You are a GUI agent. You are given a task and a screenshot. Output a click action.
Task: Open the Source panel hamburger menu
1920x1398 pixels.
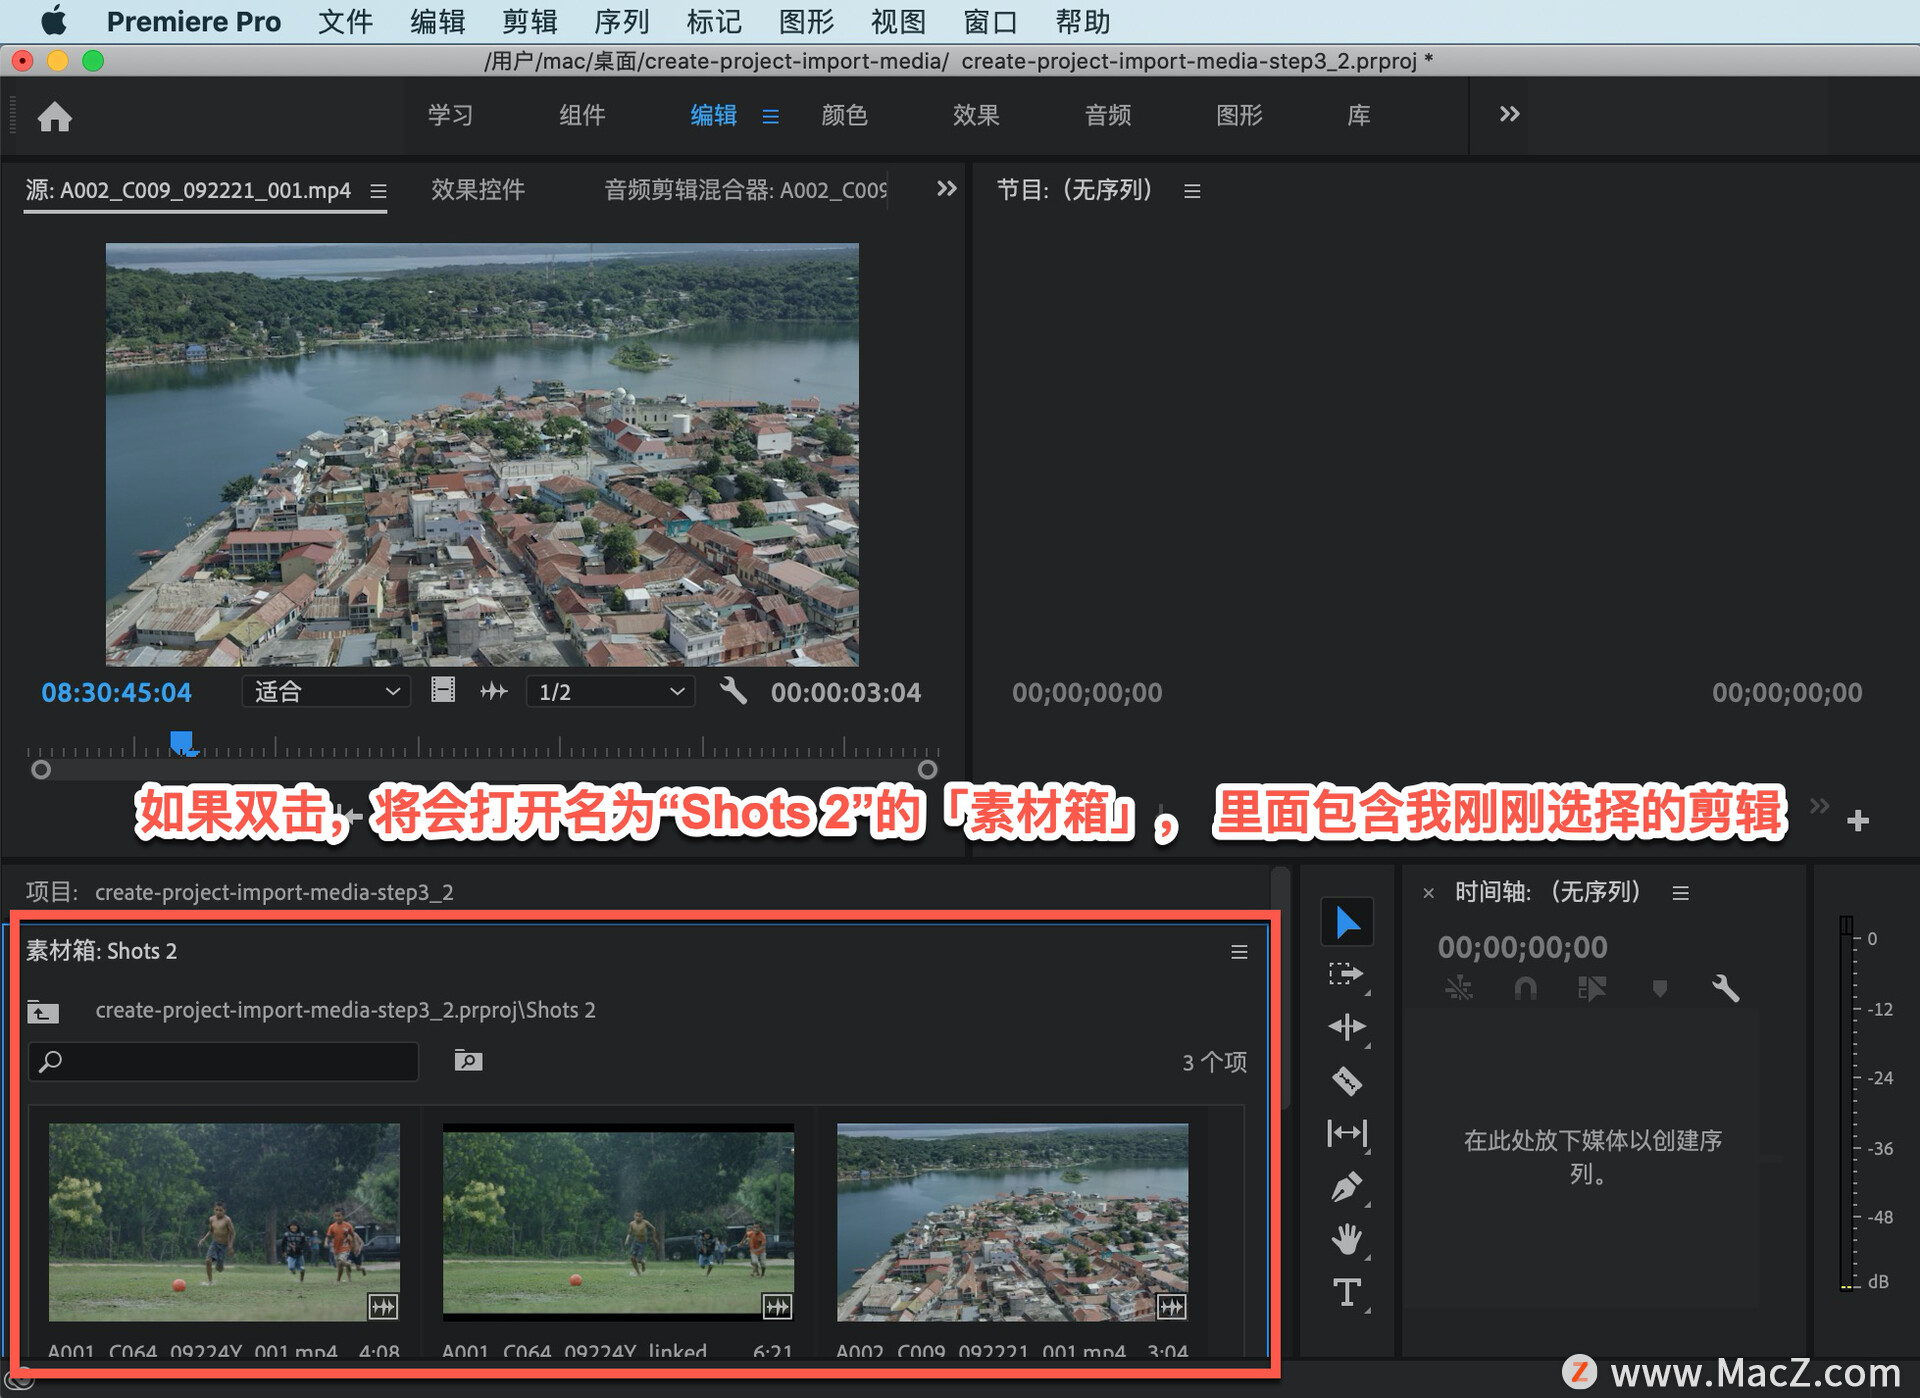click(x=378, y=190)
